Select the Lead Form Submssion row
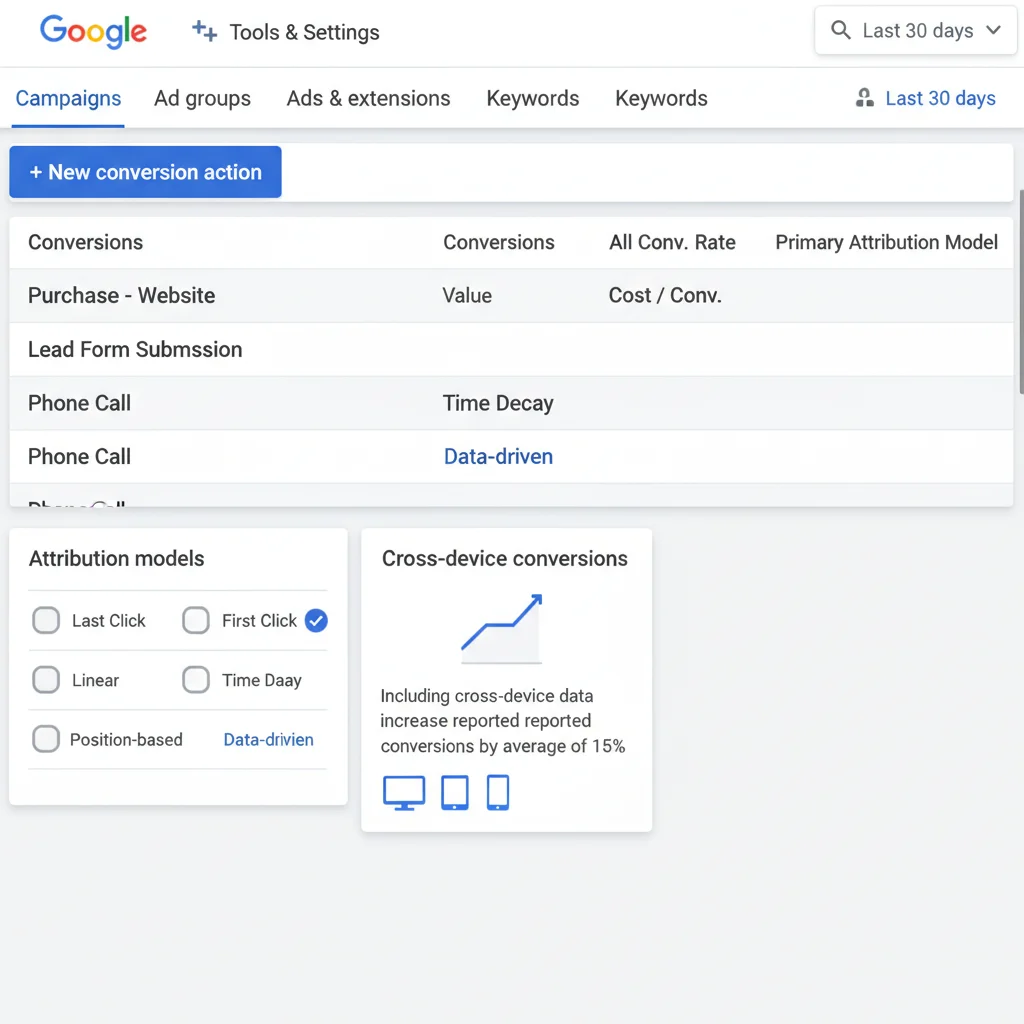Viewport: 1024px width, 1024px height. coord(511,349)
